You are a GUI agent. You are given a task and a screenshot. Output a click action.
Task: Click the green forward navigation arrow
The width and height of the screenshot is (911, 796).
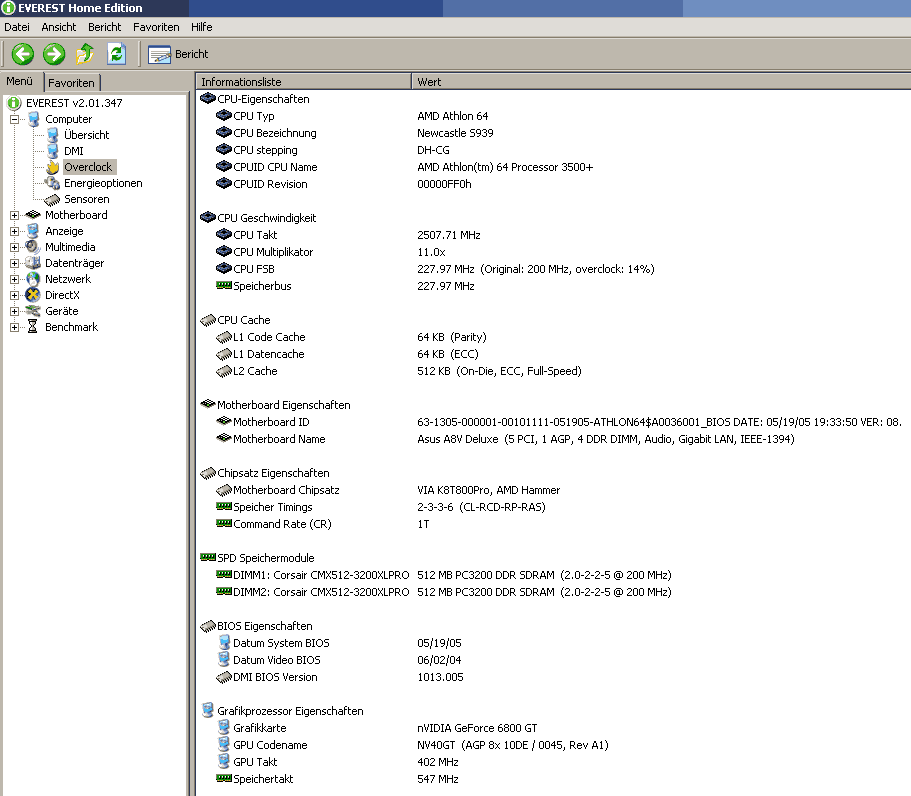click(x=54, y=54)
